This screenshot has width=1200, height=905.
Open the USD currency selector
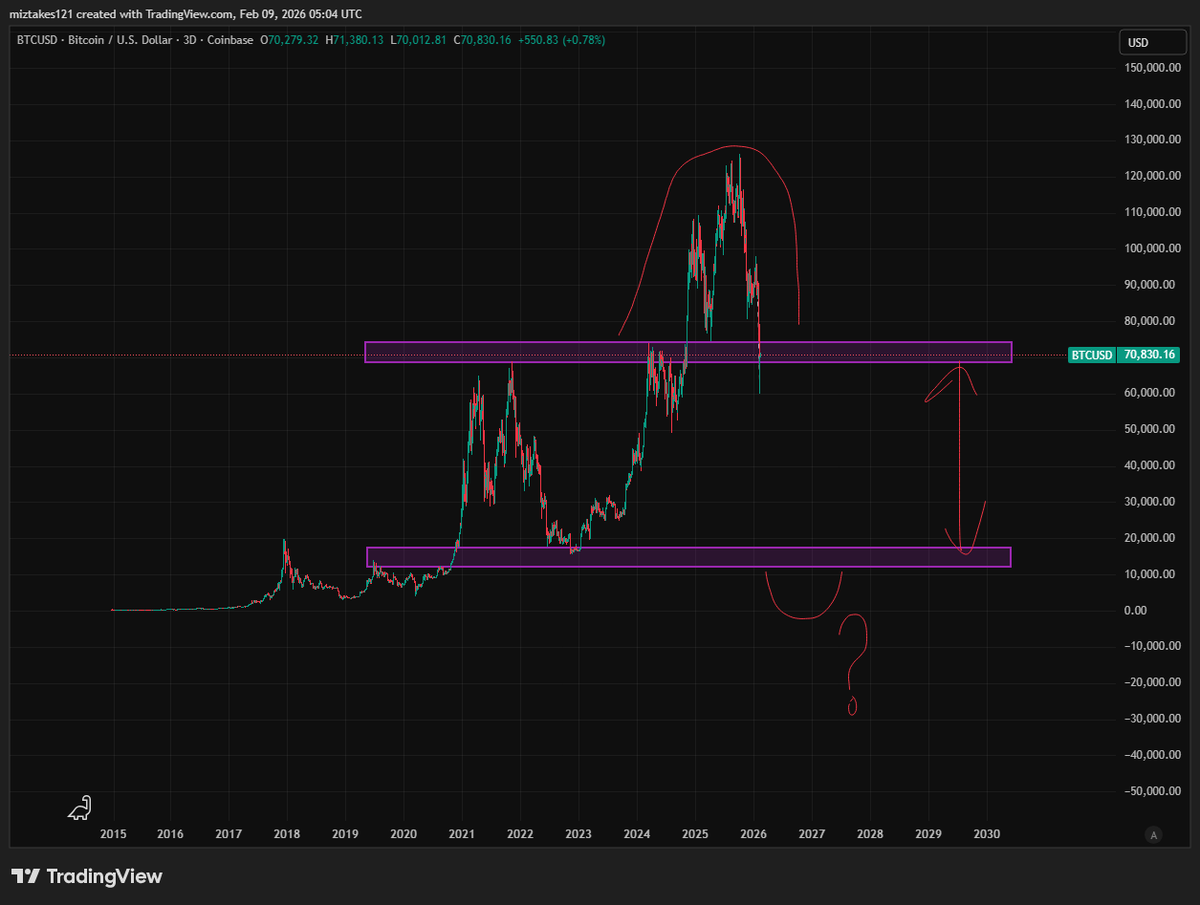(x=1153, y=43)
